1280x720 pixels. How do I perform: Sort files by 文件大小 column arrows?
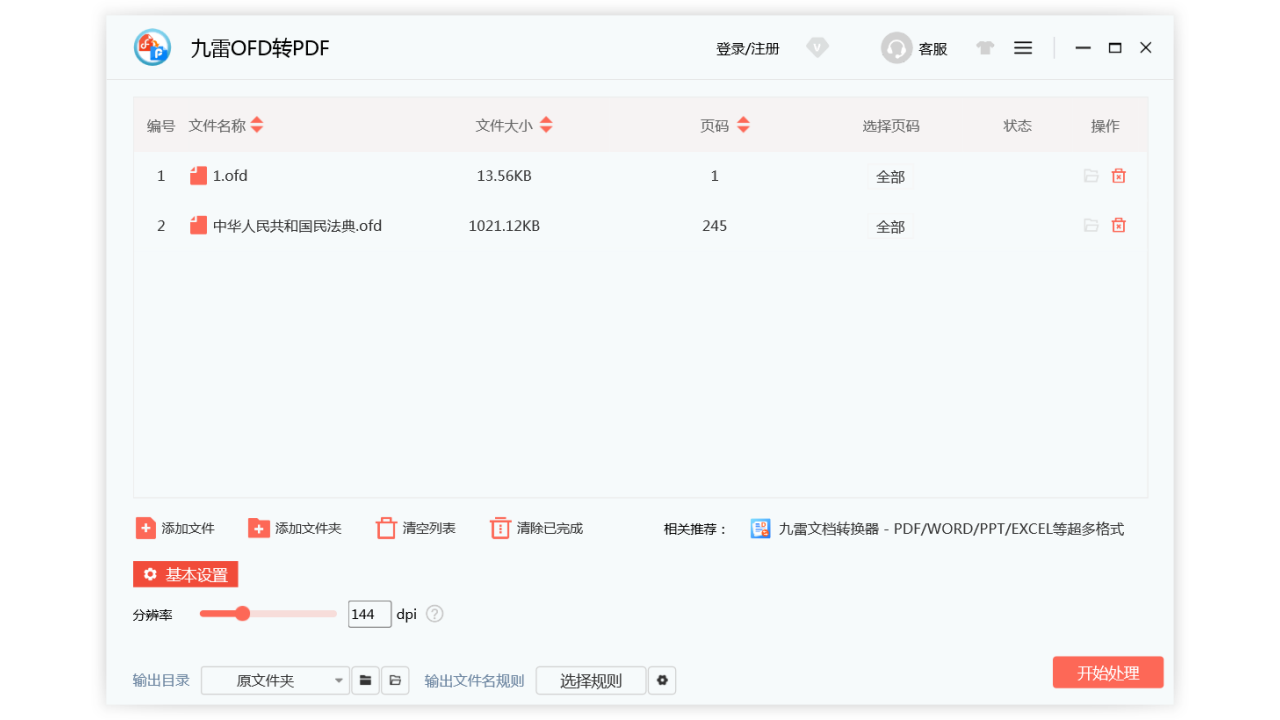pos(546,125)
